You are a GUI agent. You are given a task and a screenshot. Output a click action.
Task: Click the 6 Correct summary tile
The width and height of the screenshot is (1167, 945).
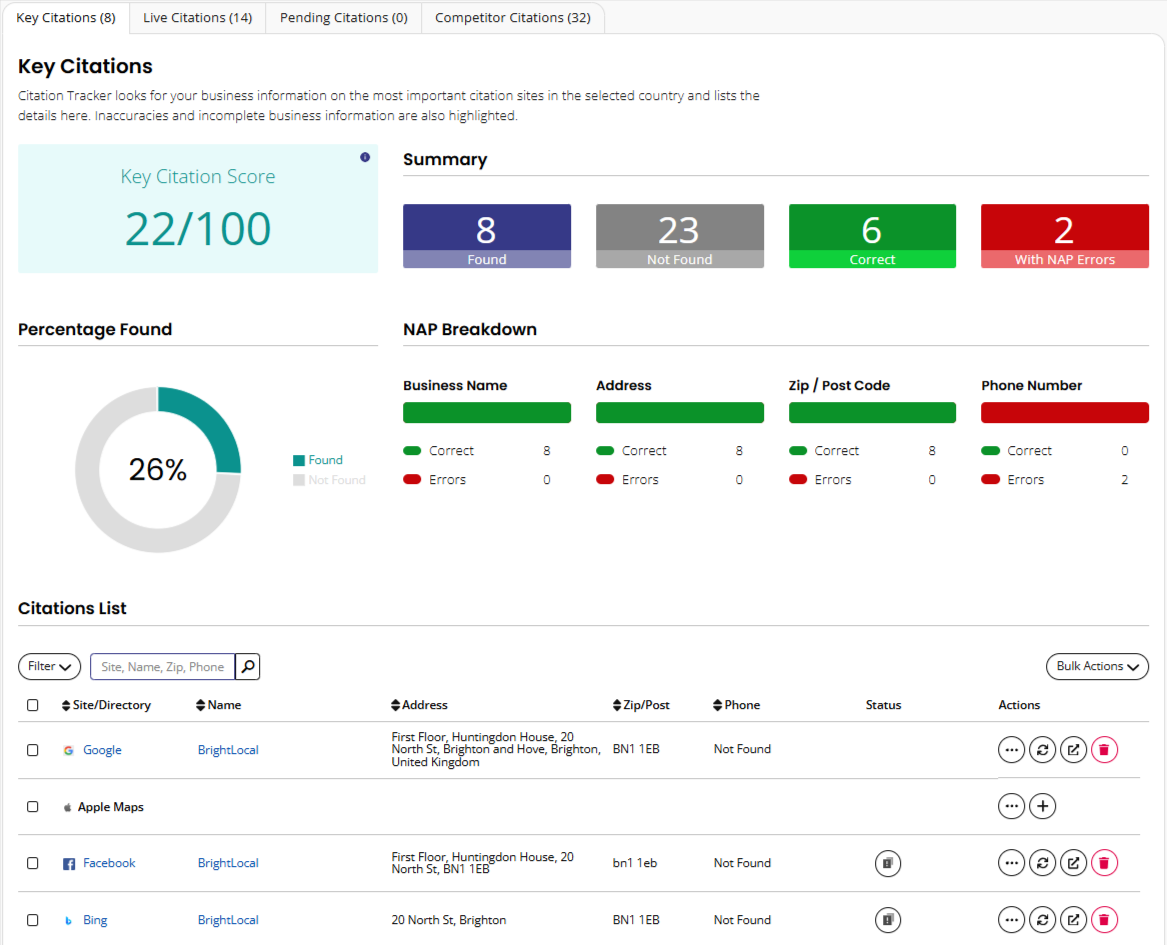tap(872, 236)
